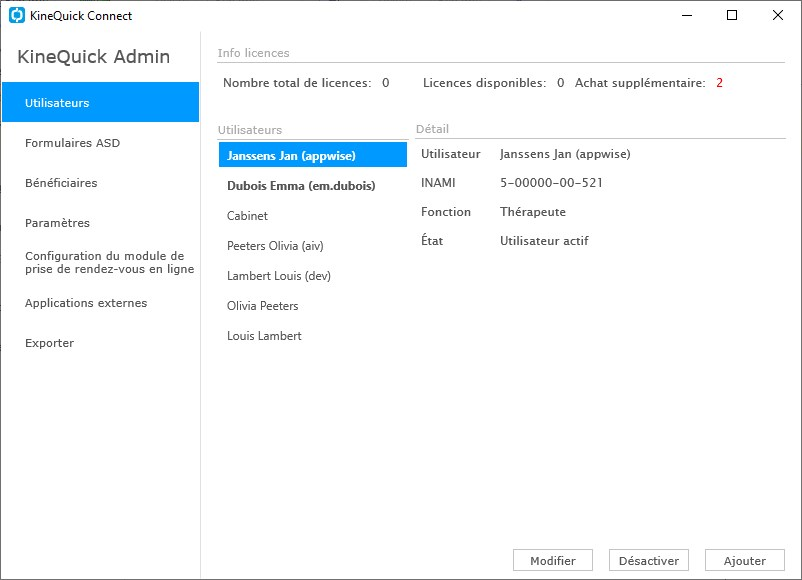802x580 pixels.
Task: Maximize the KineQuick Connect window
Action: point(732,15)
